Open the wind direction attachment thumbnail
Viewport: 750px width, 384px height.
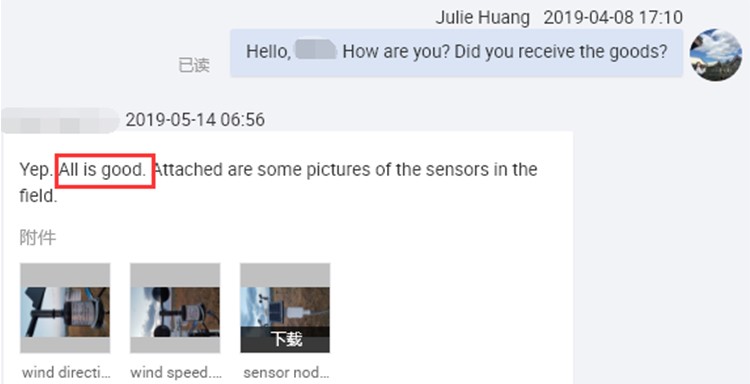[x=65, y=308]
